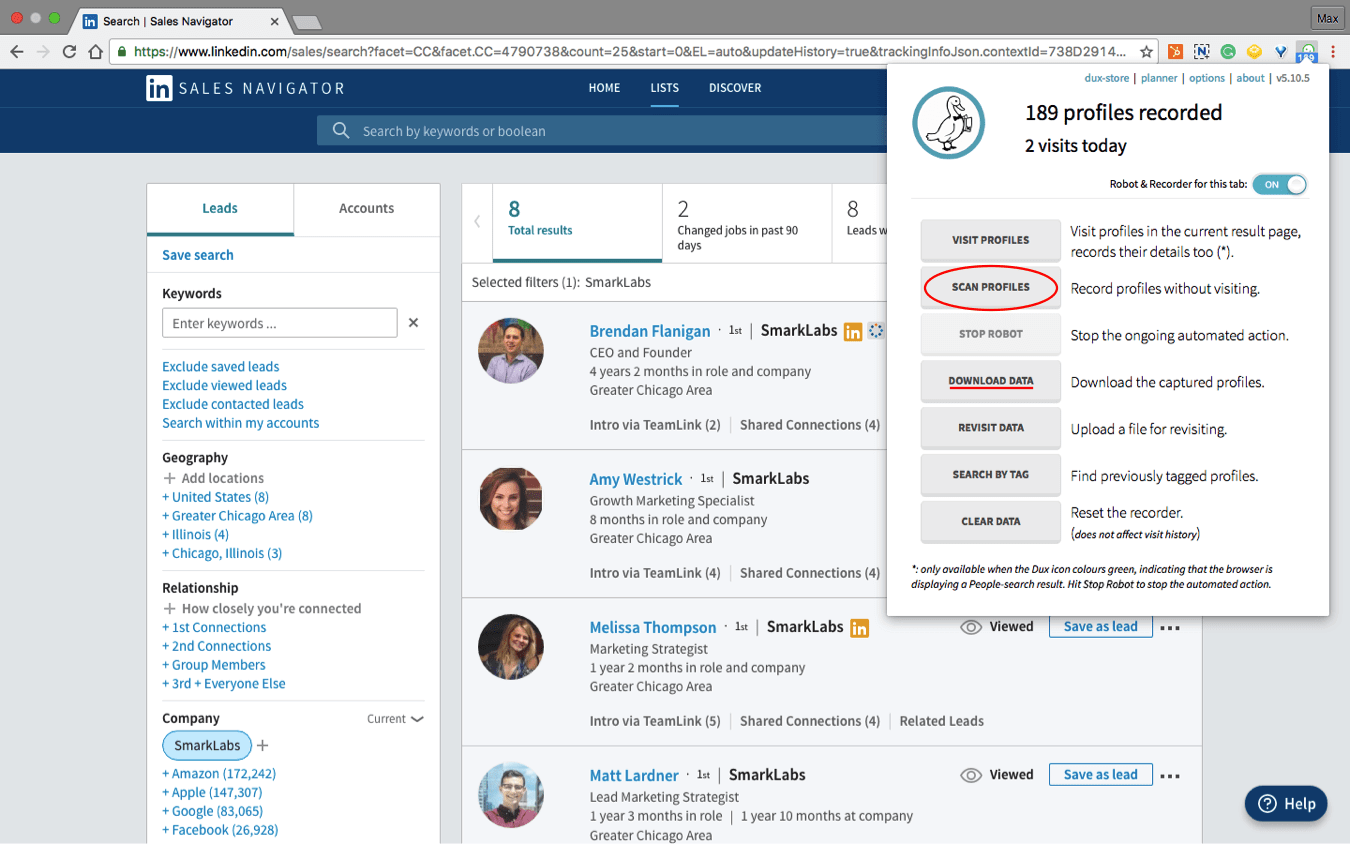Open the planner link
The height and width of the screenshot is (844, 1350).
pyautogui.click(x=1160, y=78)
